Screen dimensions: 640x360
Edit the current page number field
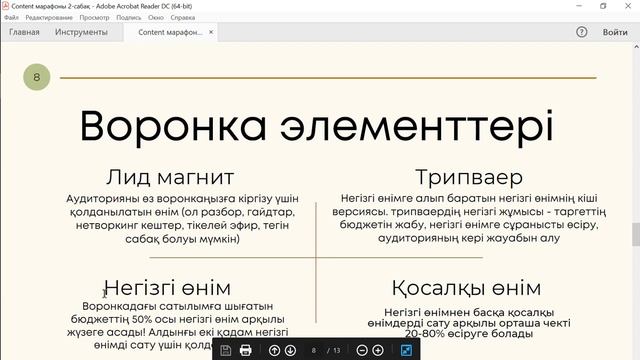[x=313, y=350]
